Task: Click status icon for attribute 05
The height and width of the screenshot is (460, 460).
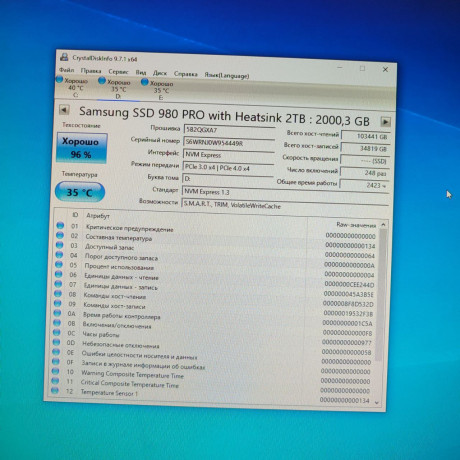Action: tap(59, 264)
